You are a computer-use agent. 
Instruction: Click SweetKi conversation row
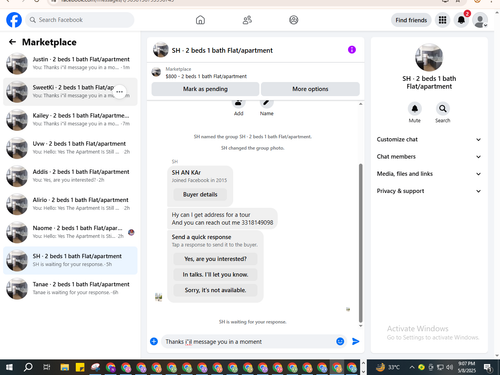(x=70, y=92)
